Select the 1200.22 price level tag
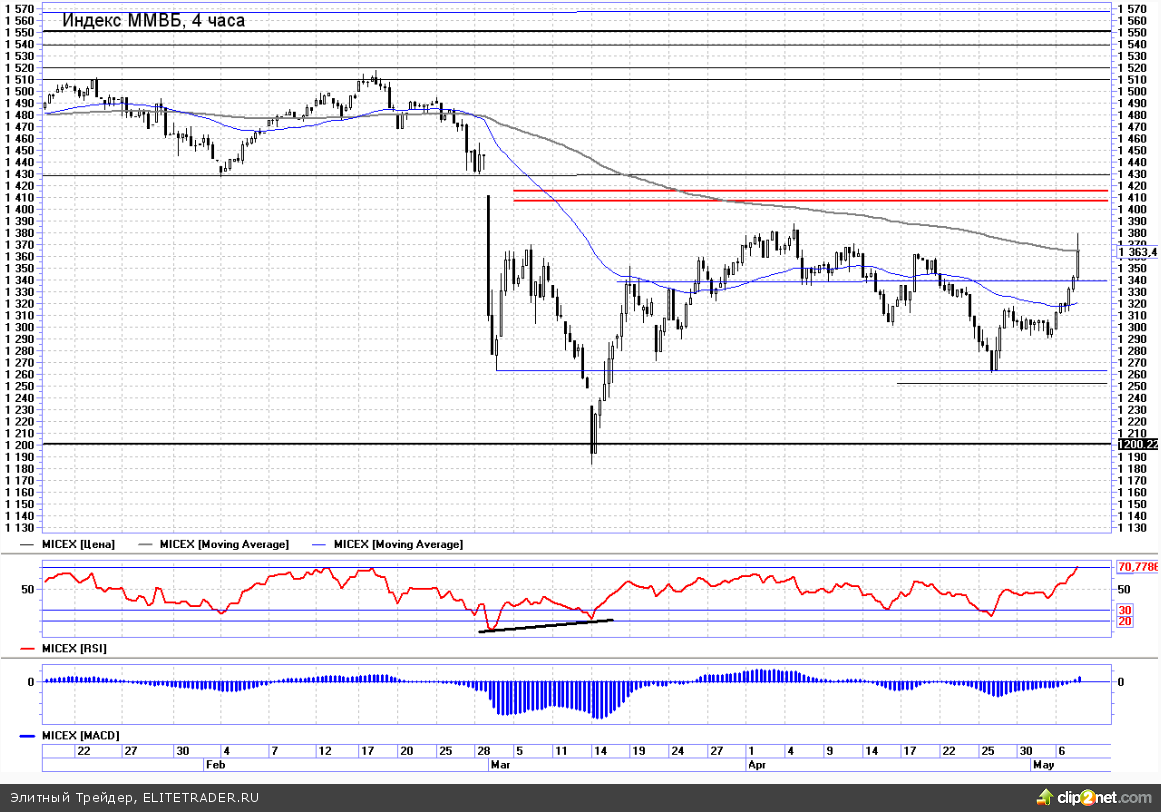This screenshot has height=812, width=1161. click(x=1138, y=444)
